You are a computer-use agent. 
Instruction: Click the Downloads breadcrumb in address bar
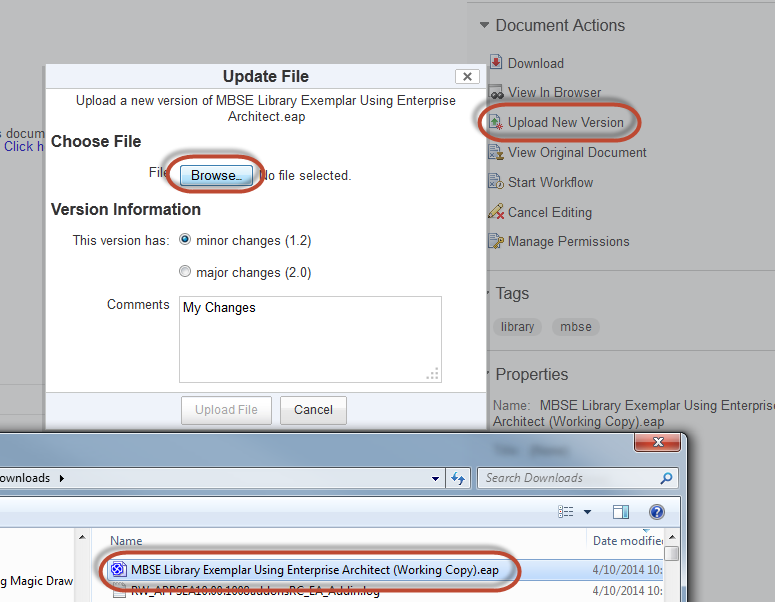pyautogui.click(x=25, y=478)
